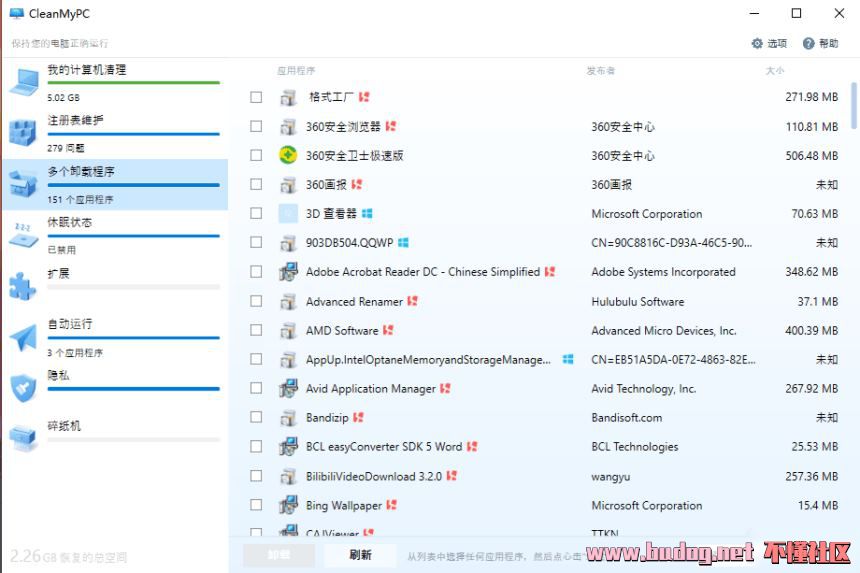Click the 选项 gear icon
860x573 pixels.
click(x=757, y=43)
